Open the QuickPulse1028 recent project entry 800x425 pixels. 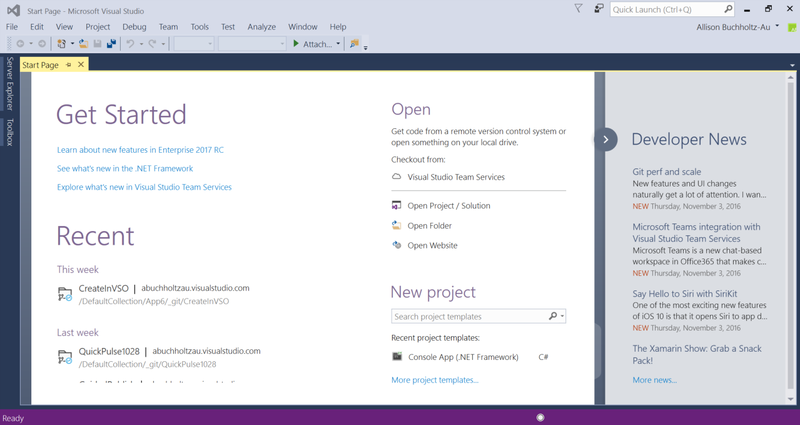click(159, 357)
